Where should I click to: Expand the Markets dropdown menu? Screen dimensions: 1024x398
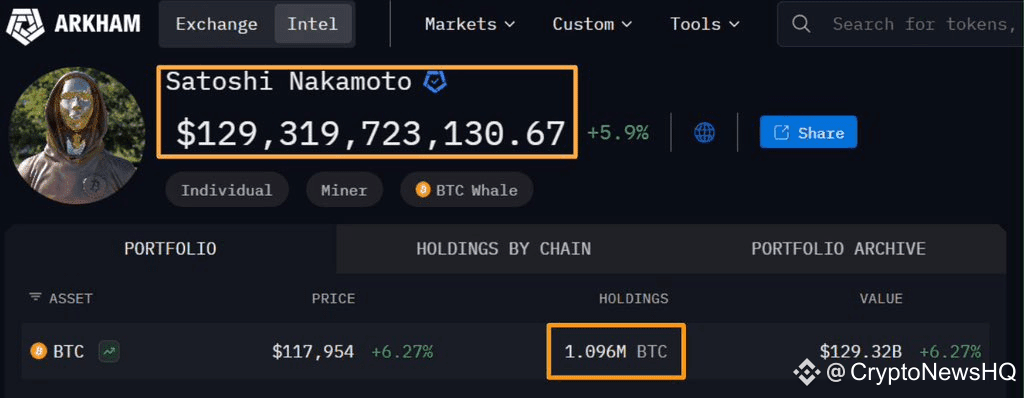point(470,24)
